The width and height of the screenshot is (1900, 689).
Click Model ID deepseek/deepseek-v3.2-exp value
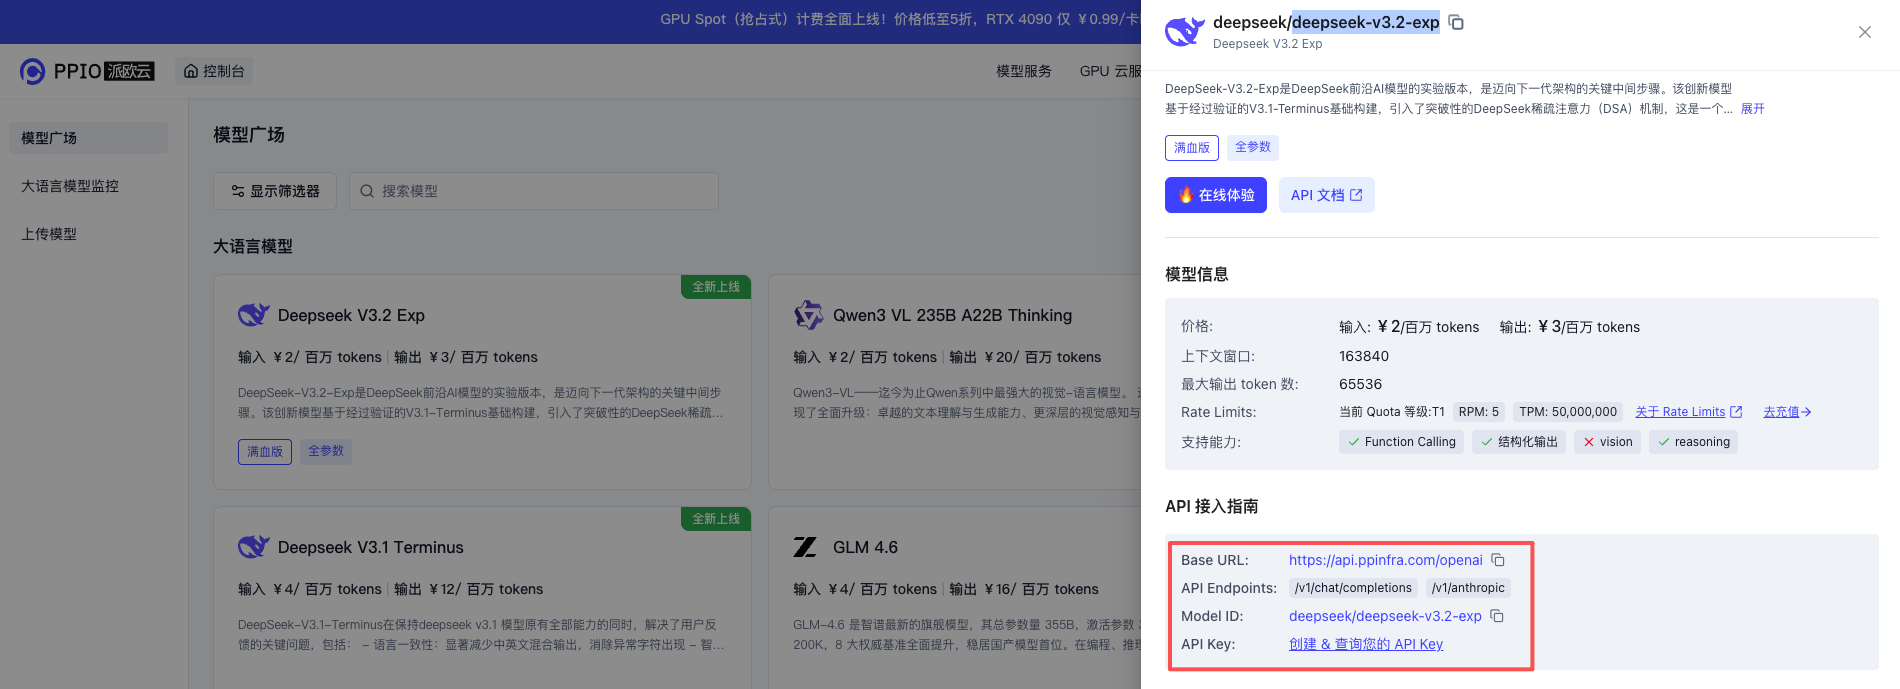tap(1385, 616)
